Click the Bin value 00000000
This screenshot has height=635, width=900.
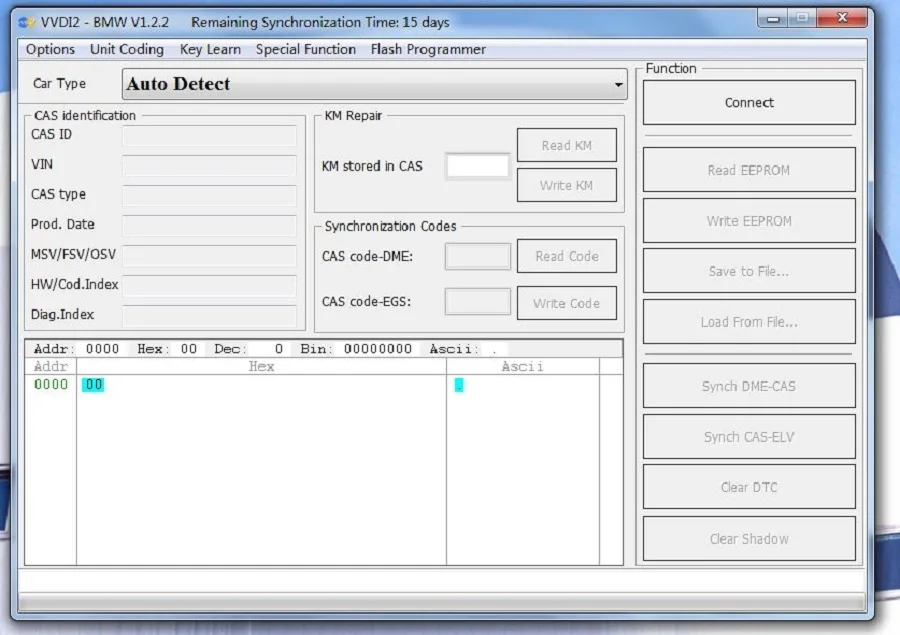378,349
